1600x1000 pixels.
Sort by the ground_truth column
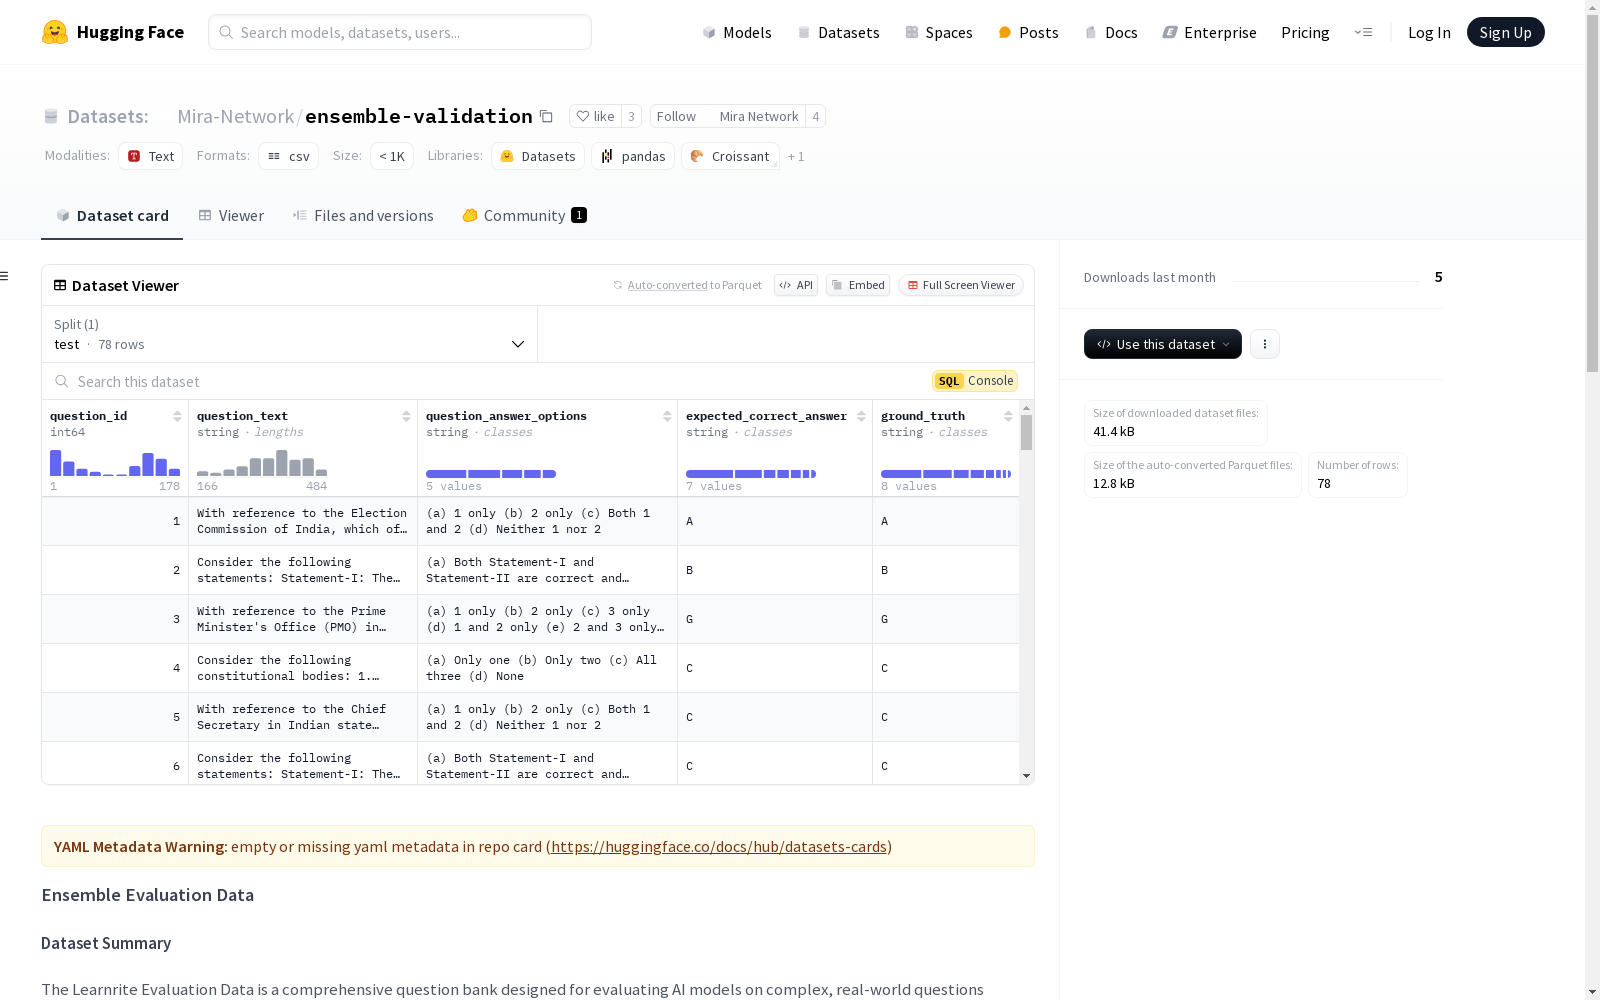coord(1008,416)
